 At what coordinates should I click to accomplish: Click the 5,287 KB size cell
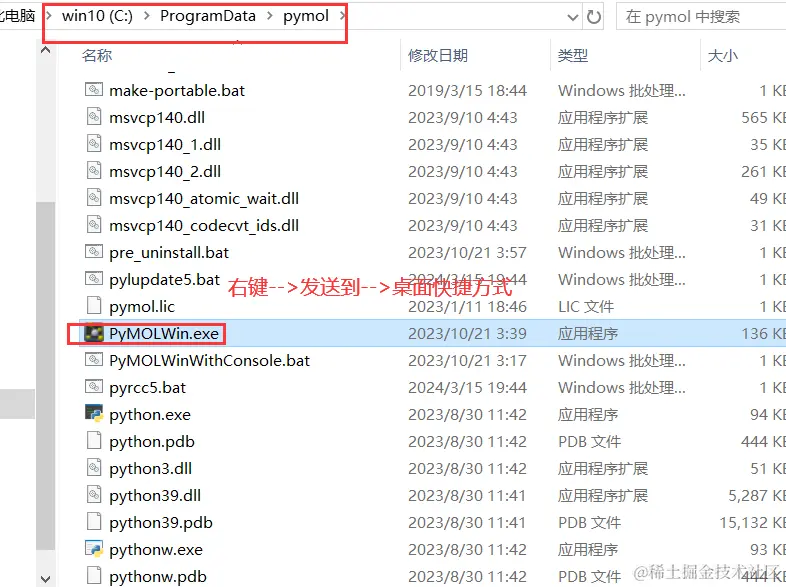coord(757,496)
